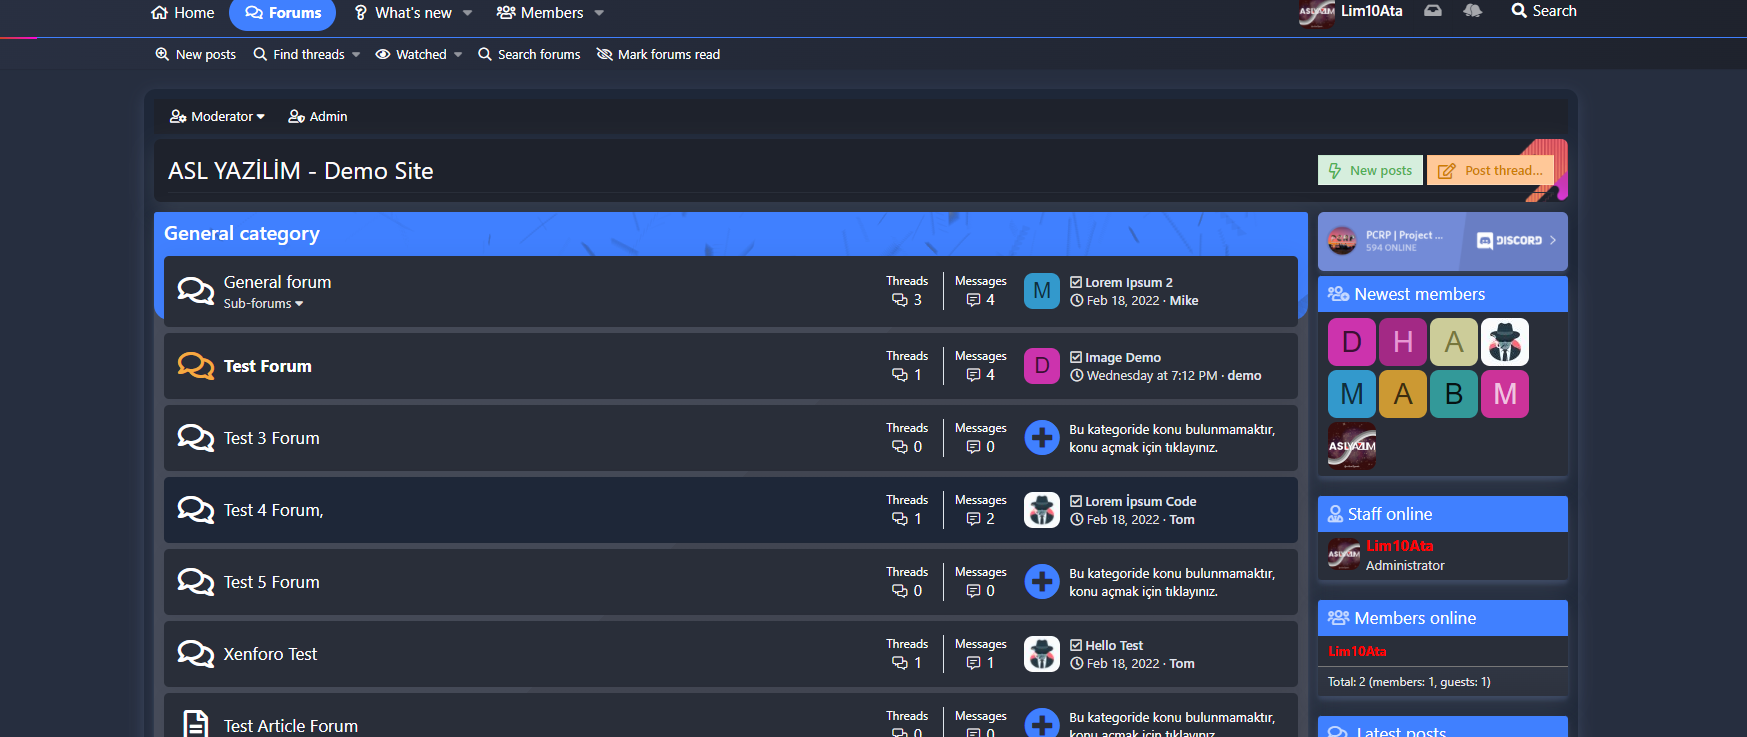Click the Test 3 Forum bubble icon
The width and height of the screenshot is (1747, 737).
click(x=196, y=438)
